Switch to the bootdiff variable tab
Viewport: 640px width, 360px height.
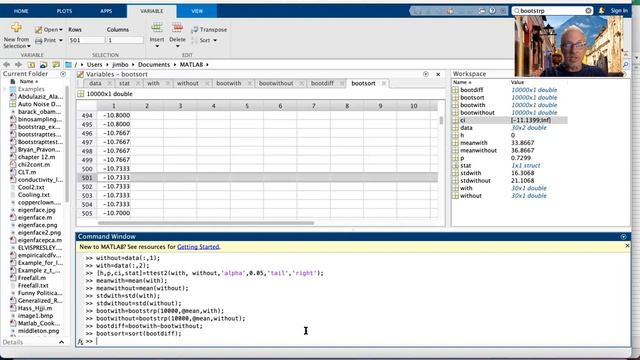322,83
